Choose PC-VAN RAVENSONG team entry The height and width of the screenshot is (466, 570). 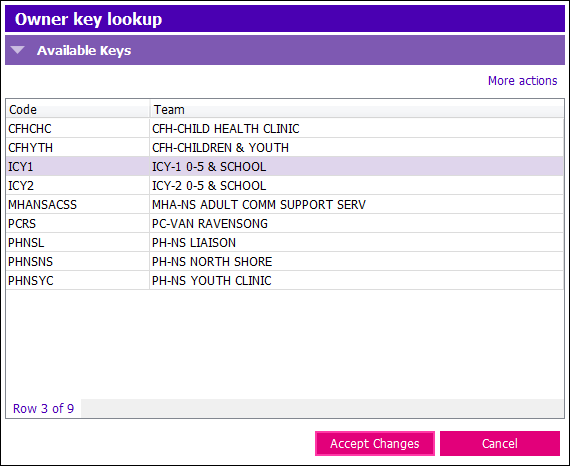point(210,224)
